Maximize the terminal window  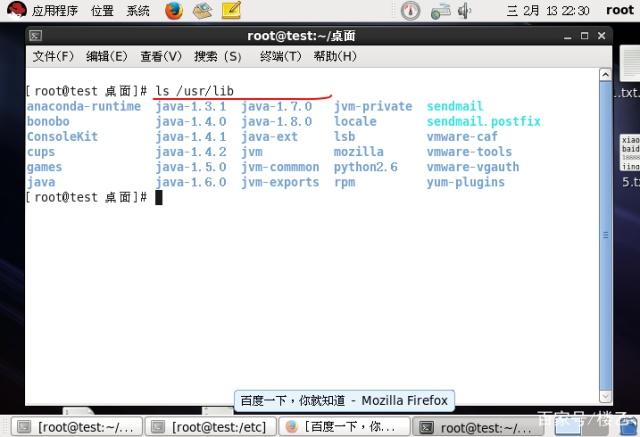(x=584, y=36)
